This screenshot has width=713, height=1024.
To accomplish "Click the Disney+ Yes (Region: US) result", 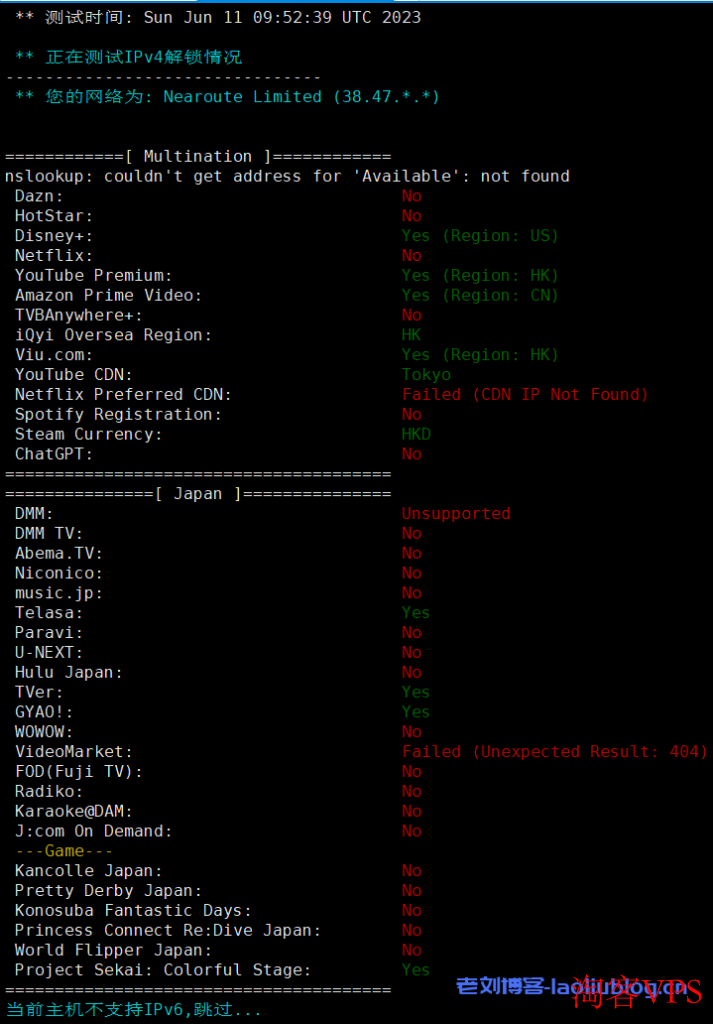I will click(x=480, y=236).
